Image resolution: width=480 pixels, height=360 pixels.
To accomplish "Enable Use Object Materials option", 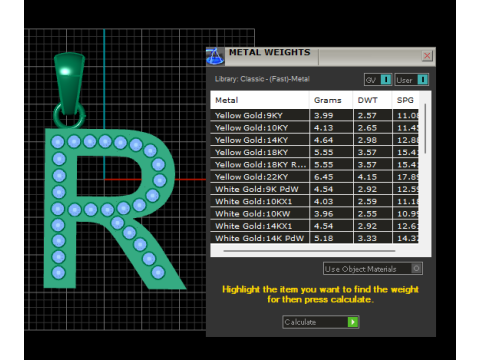I will 373,269.
